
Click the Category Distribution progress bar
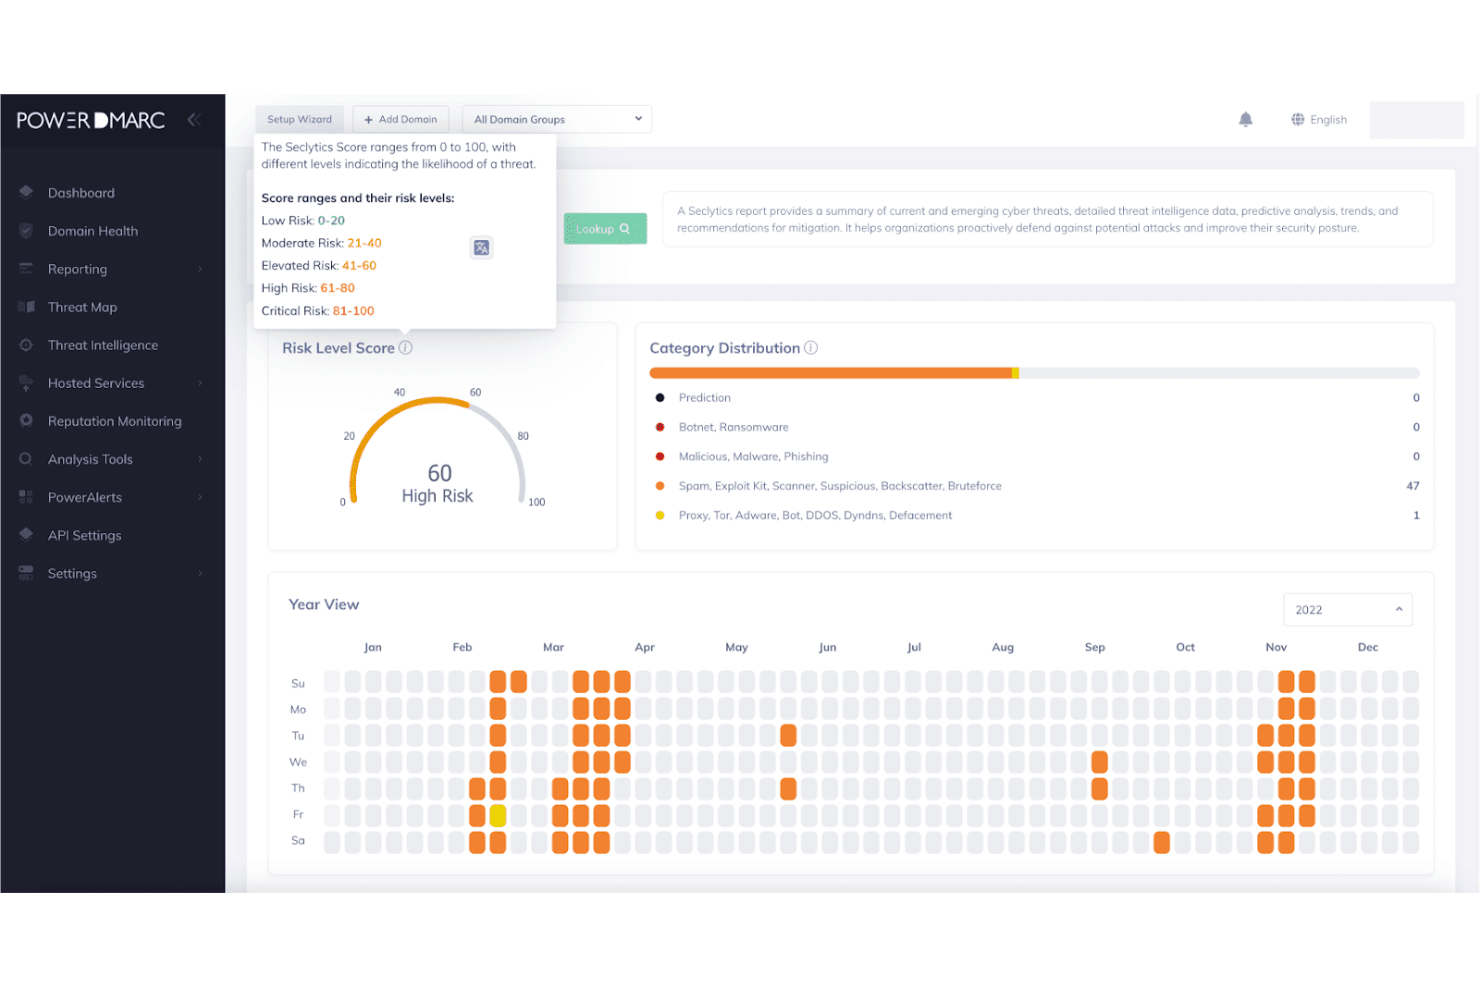[x=1034, y=373]
